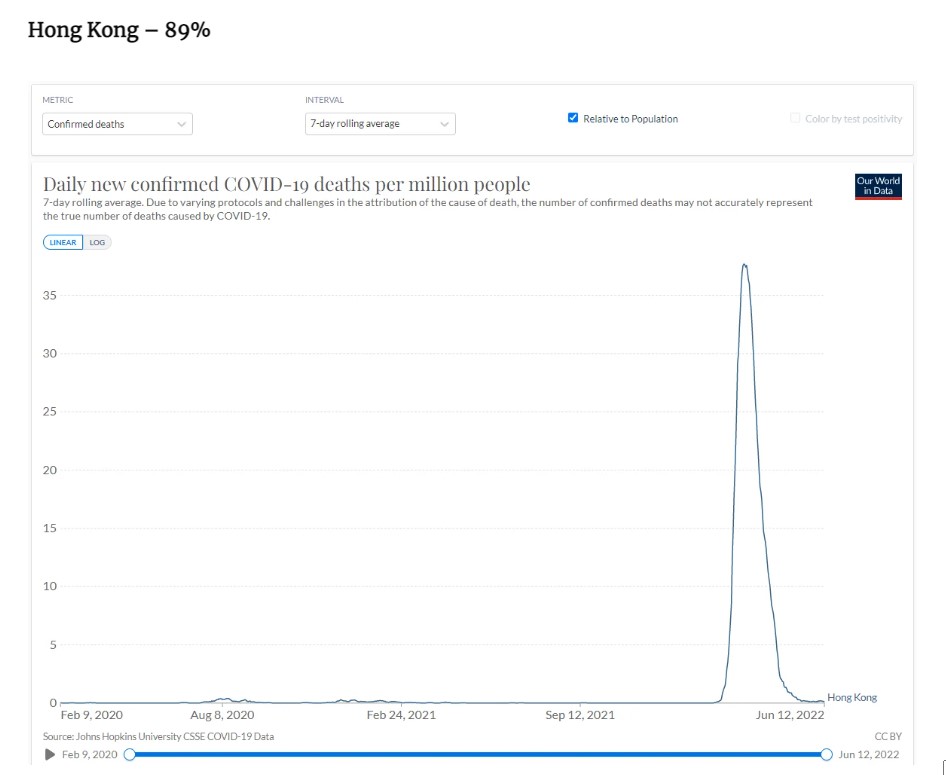The image size is (946, 775).
Task: Click the timeline slider start handle
Action: click(x=129, y=754)
